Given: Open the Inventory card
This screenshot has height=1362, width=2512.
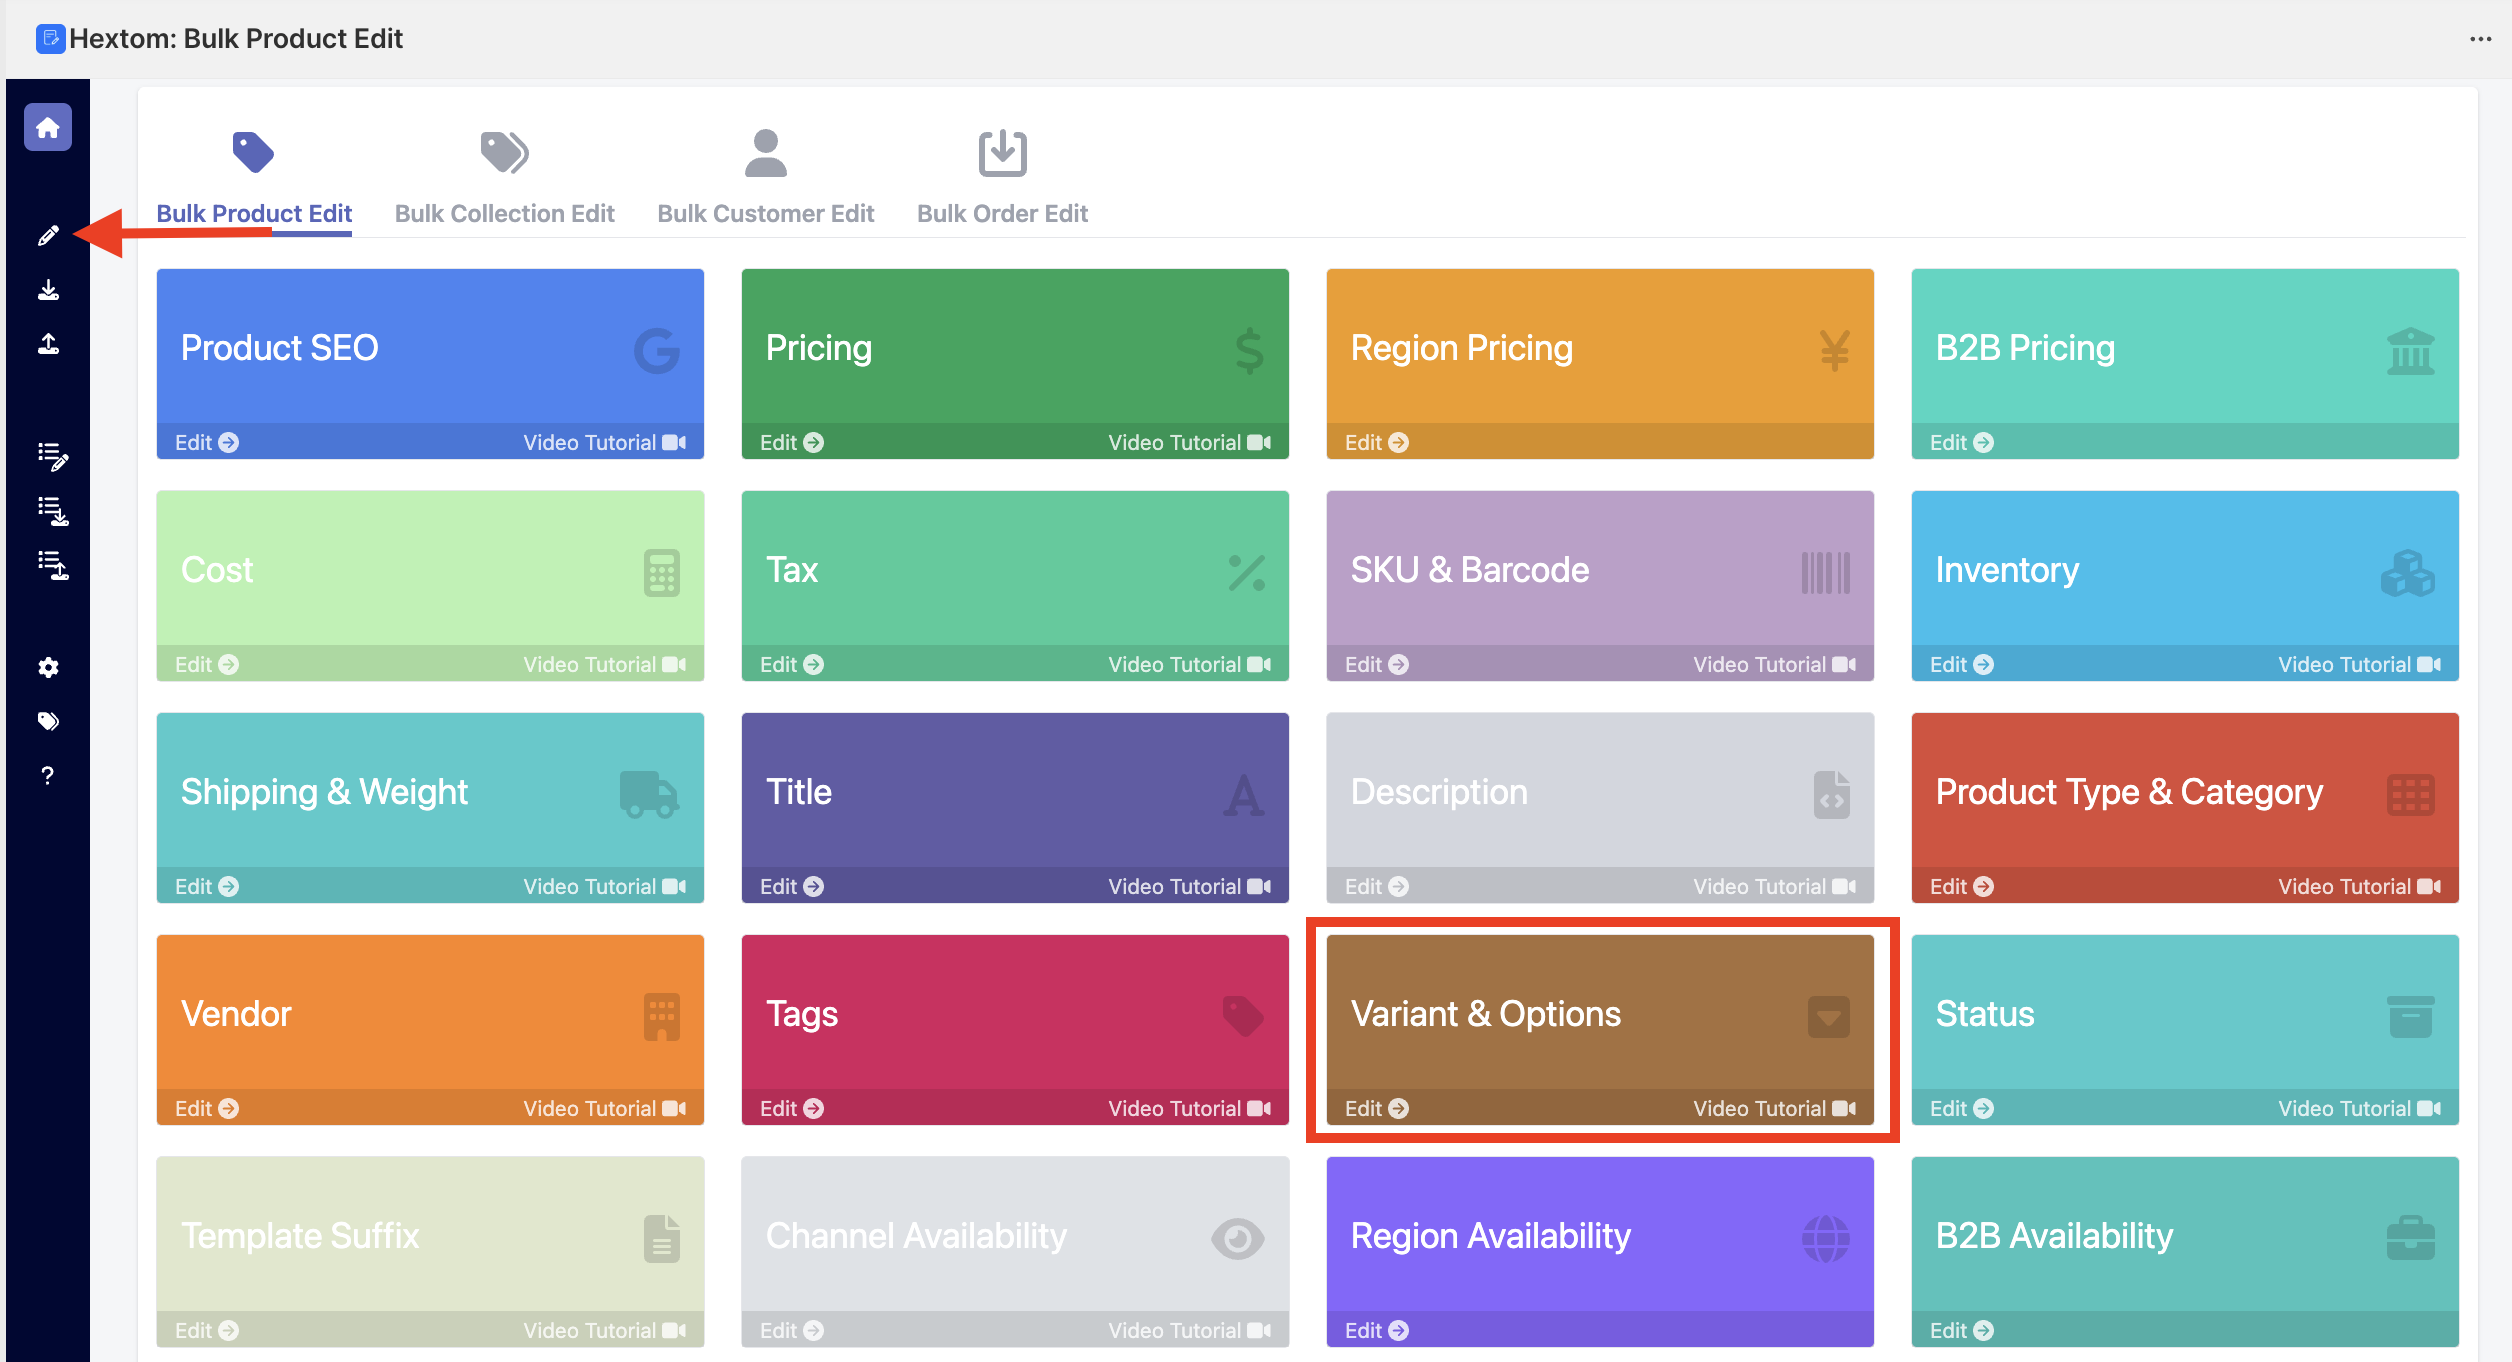Looking at the screenshot, I should click(x=2184, y=569).
